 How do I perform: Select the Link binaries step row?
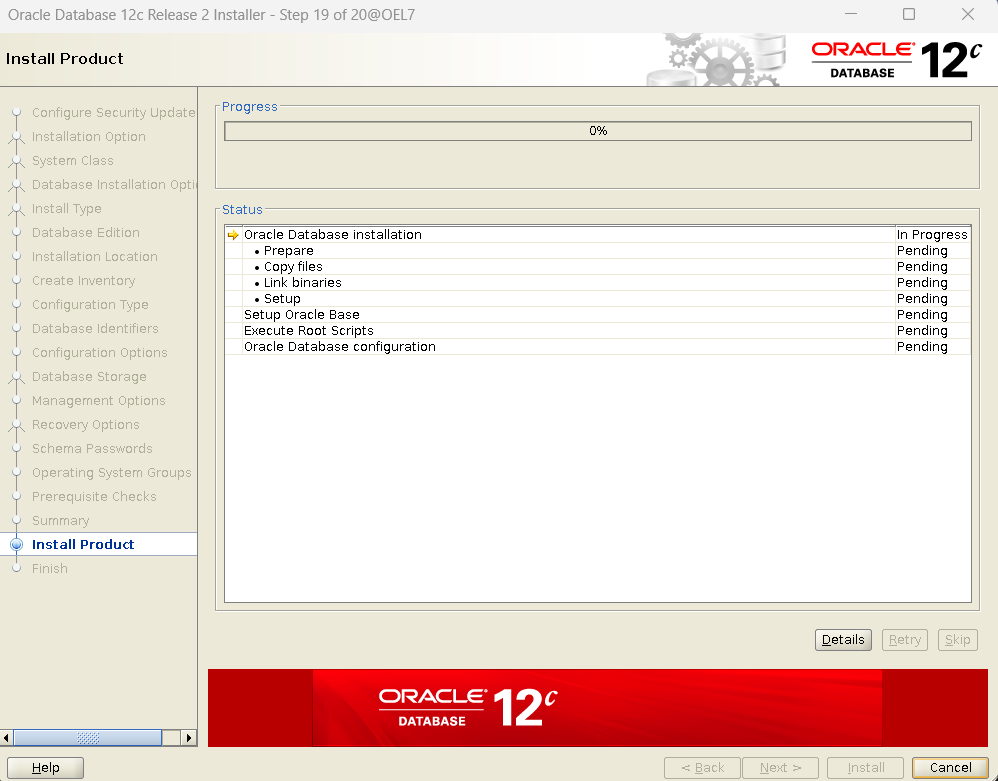(x=598, y=283)
